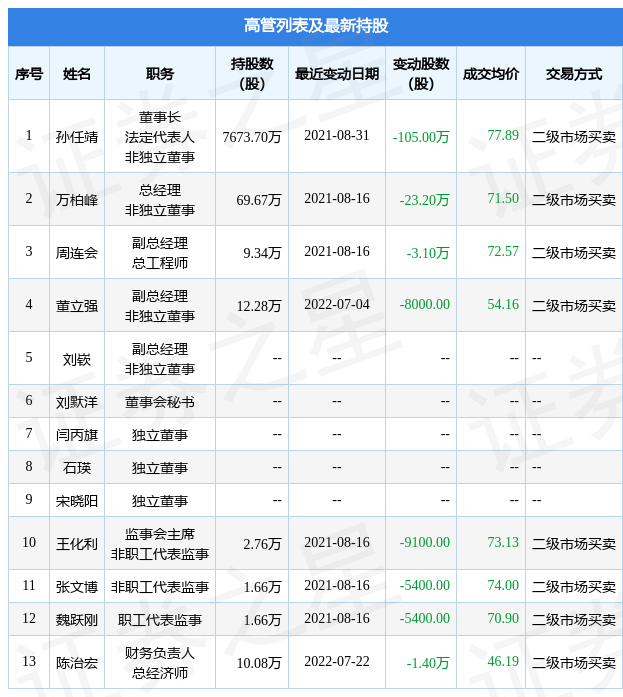The height and width of the screenshot is (697, 623).
Task: Click the change value -9100.00
Action: click(x=424, y=542)
